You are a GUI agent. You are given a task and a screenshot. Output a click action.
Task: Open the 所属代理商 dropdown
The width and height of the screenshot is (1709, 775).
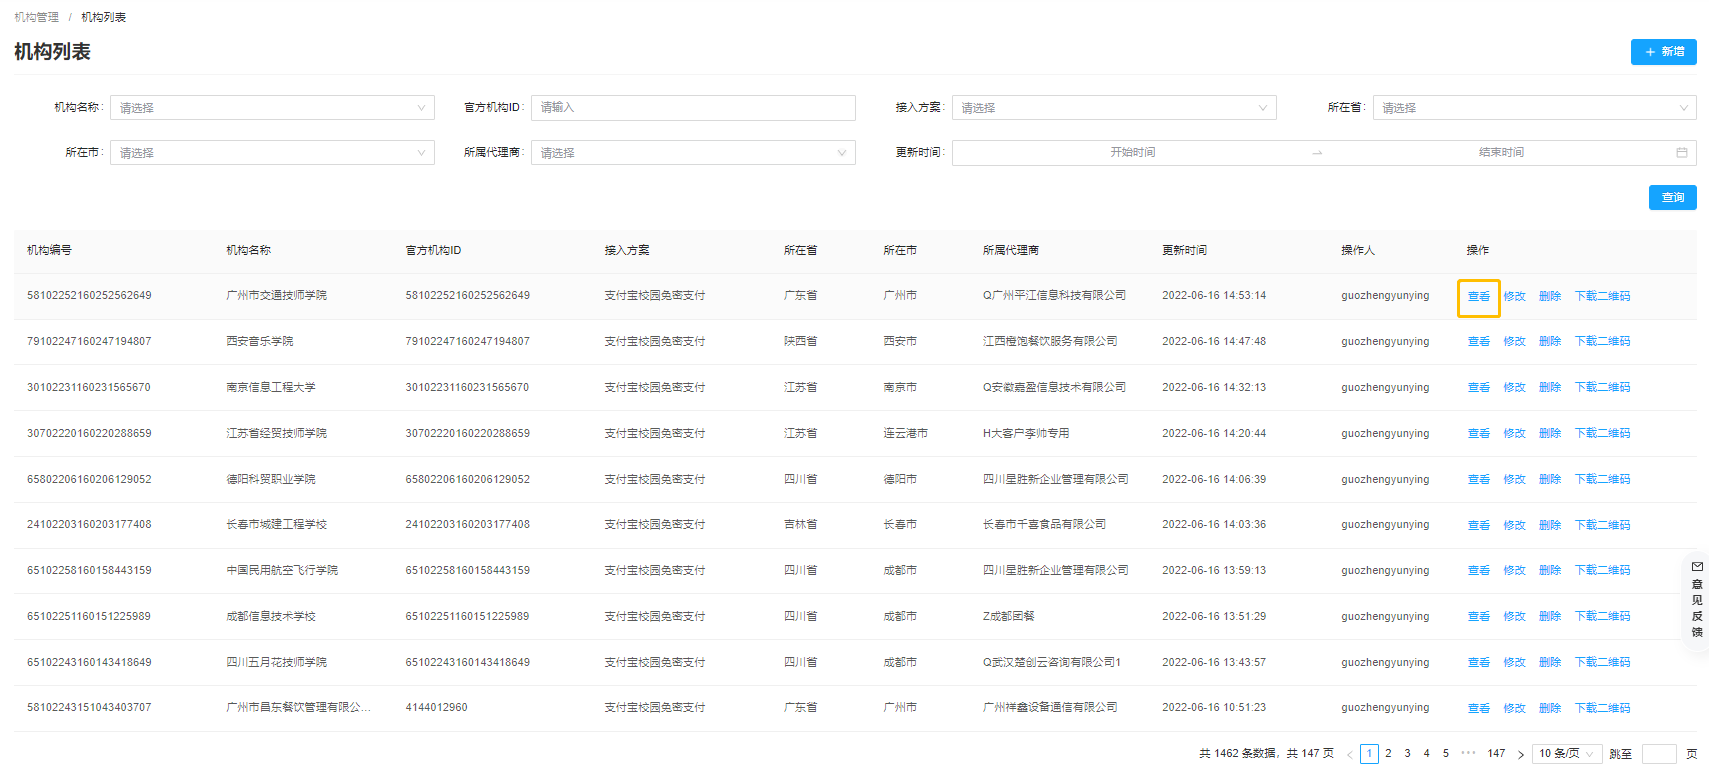click(693, 153)
